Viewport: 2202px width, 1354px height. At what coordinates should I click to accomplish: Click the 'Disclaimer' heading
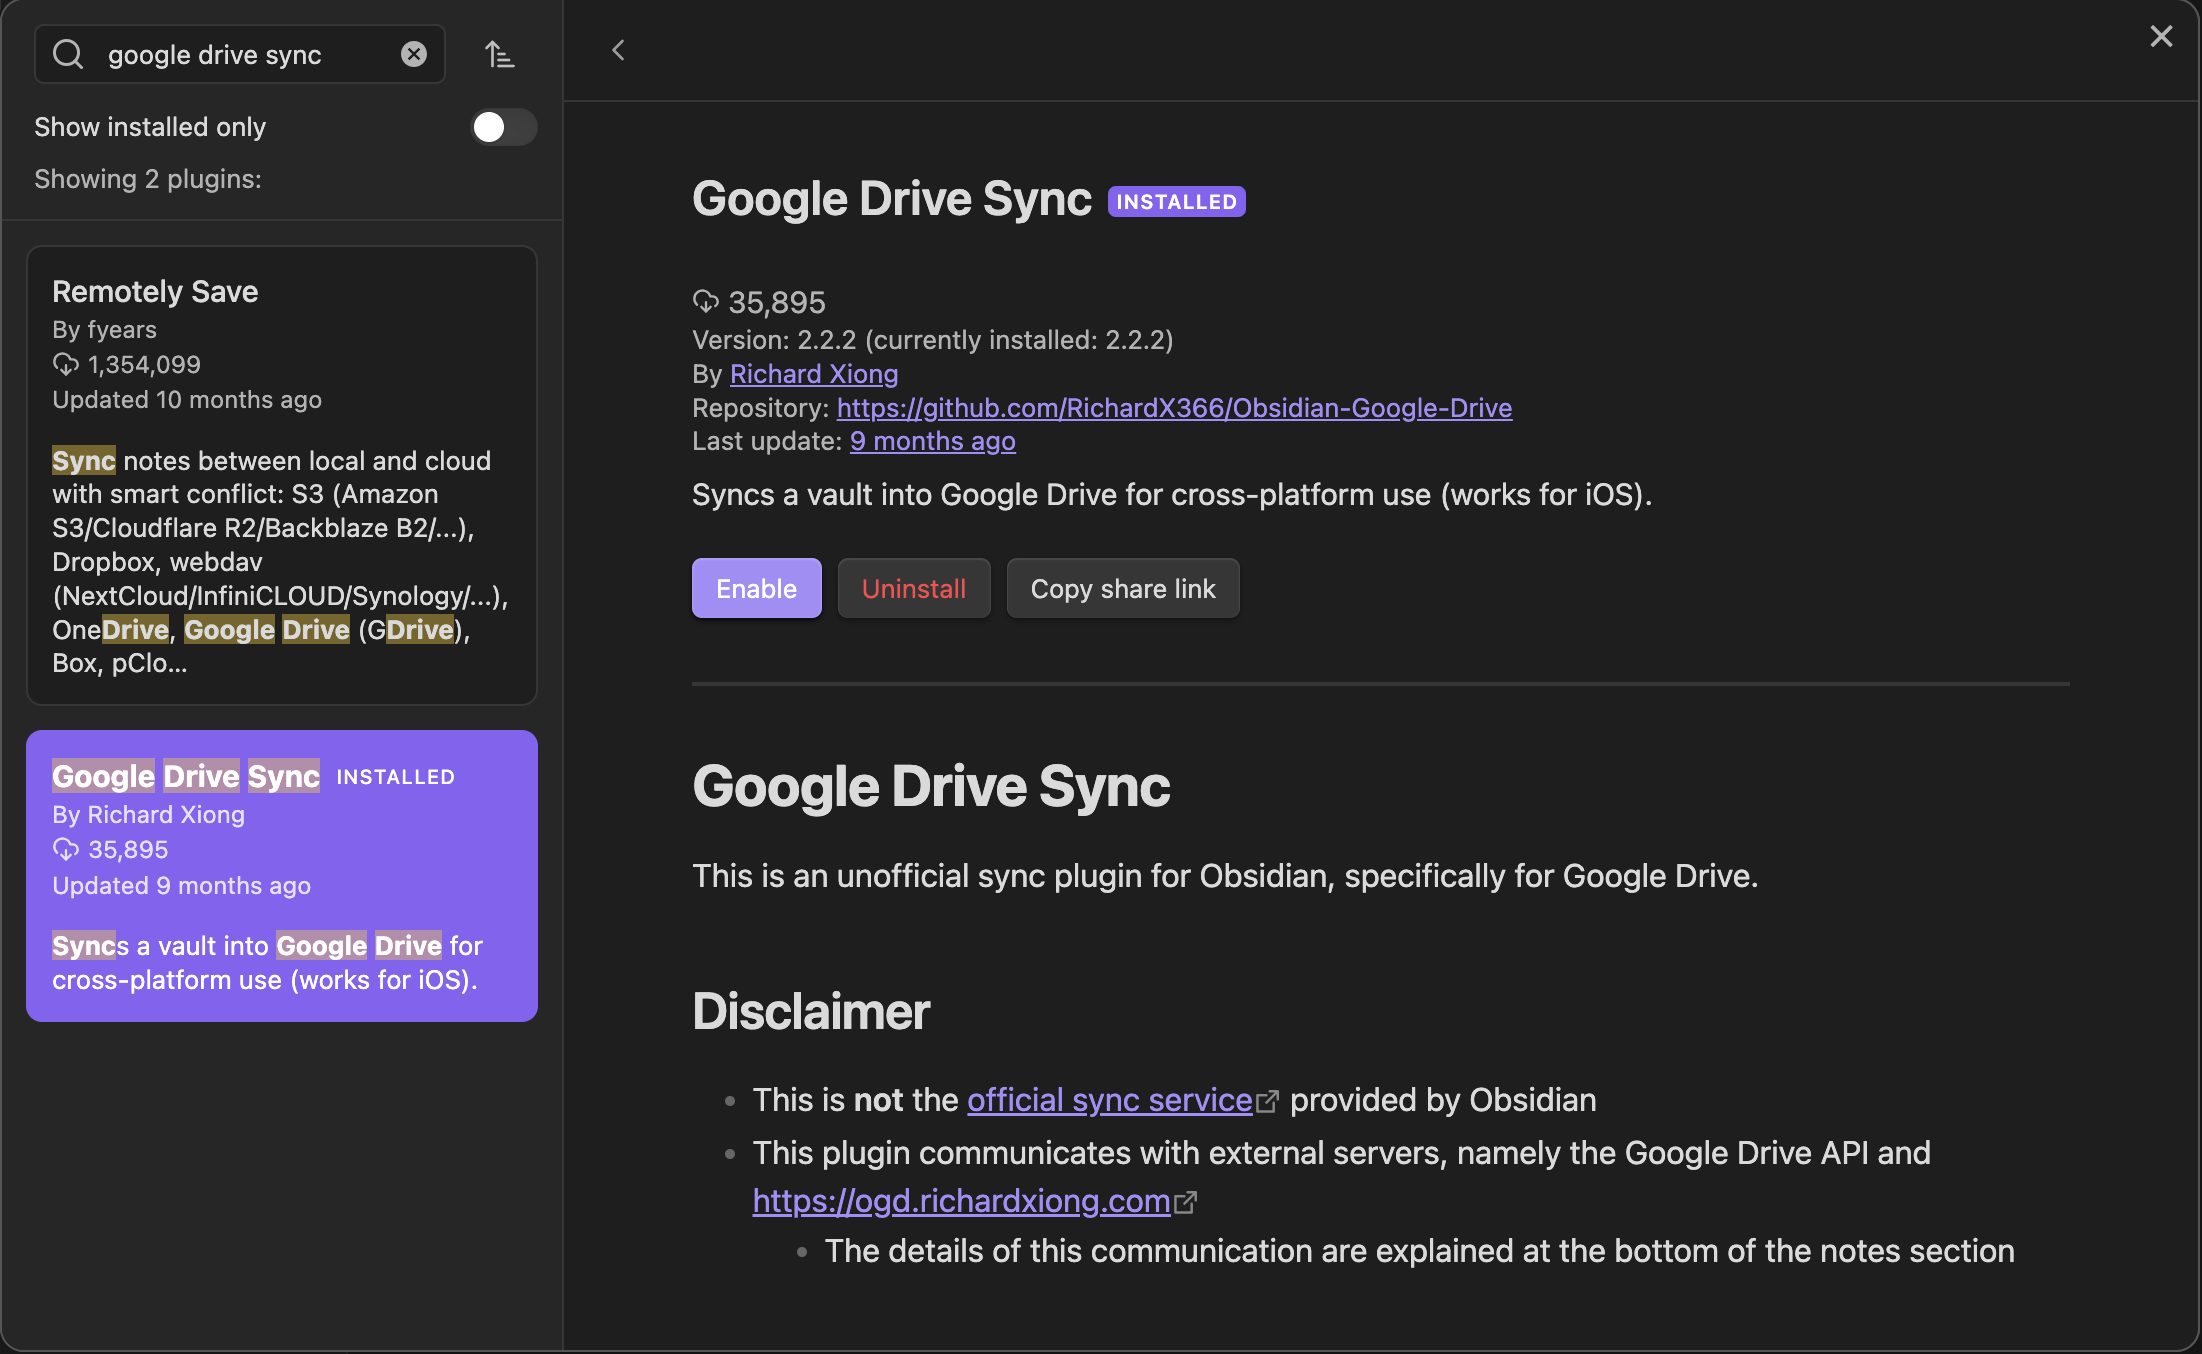pos(811,1011)
